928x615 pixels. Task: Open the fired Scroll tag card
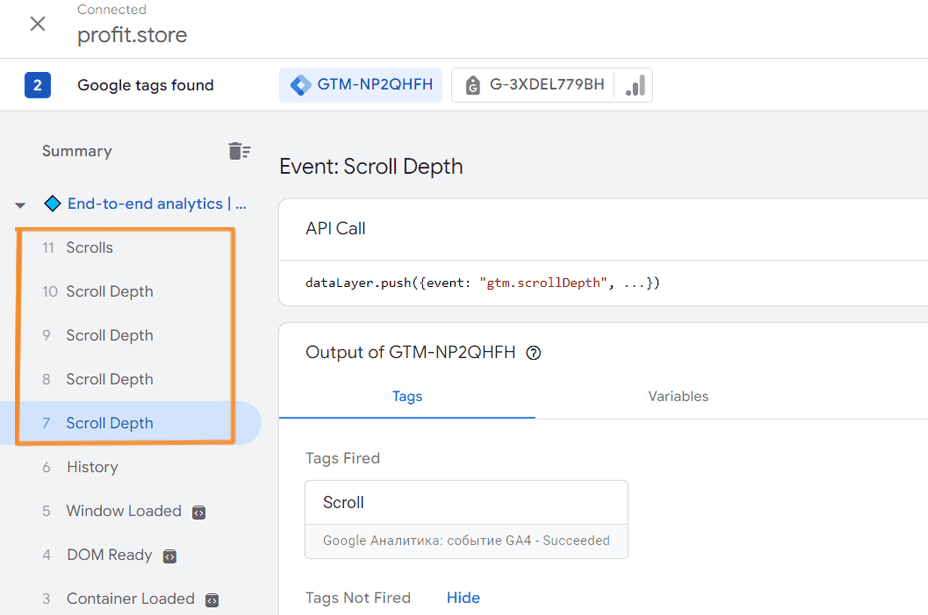coord(466,519)
